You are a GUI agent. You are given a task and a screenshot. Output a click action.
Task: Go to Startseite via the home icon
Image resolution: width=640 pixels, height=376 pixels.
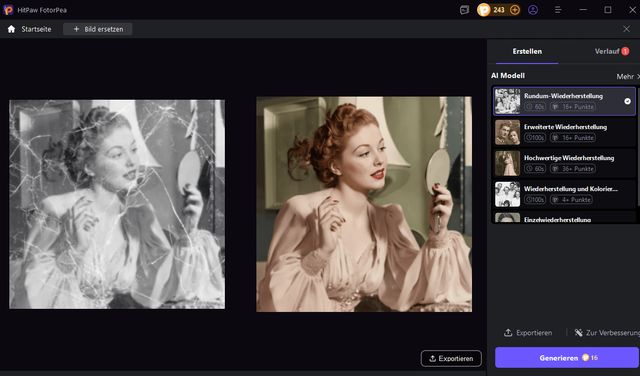click(11, 29)
